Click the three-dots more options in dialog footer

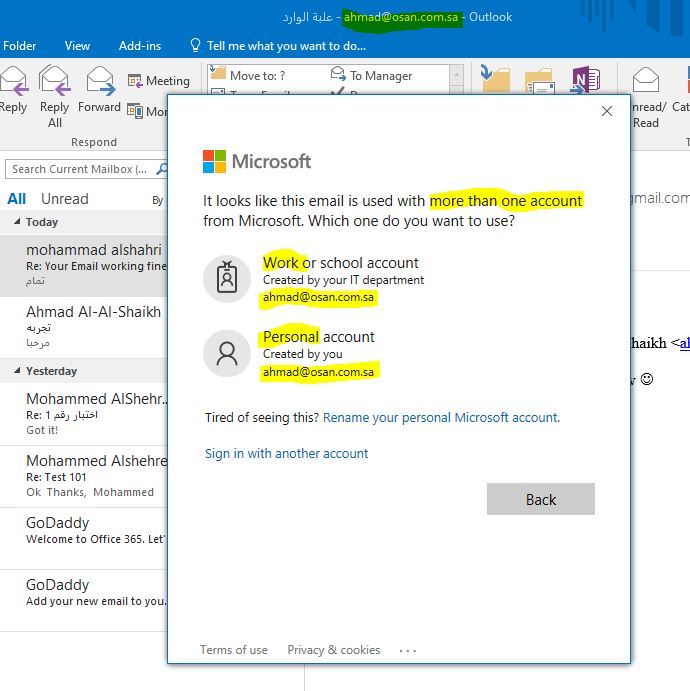coord(408,650)
